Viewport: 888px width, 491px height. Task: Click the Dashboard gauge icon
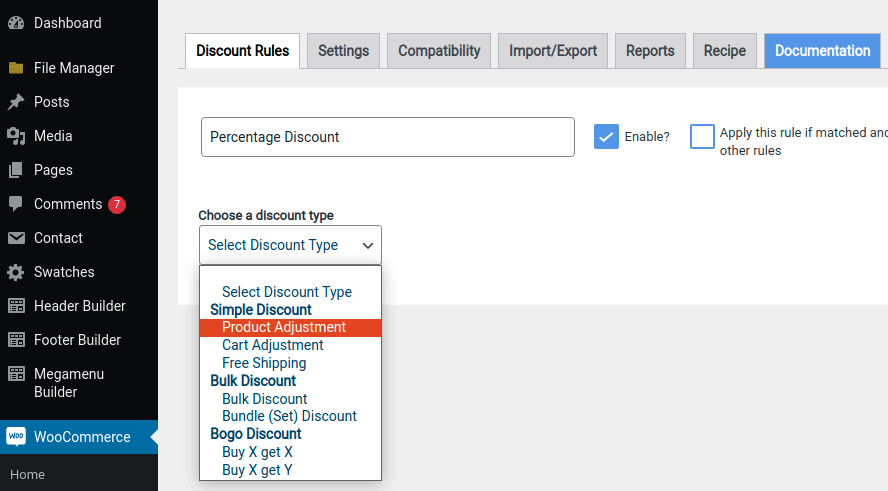coord(16,22)
